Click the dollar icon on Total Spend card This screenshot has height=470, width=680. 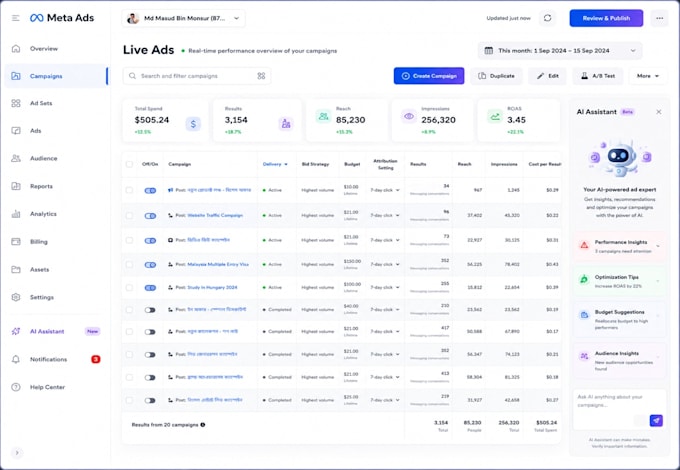pos(193,124)
